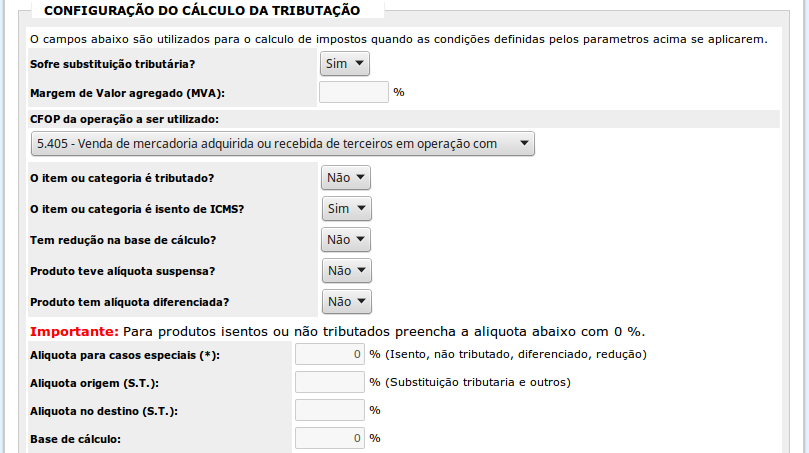Select the 'Aliquota no destino (S.T.)' field
The width and height of the screenshot is (809, 453).
click(x=330, y=410)
